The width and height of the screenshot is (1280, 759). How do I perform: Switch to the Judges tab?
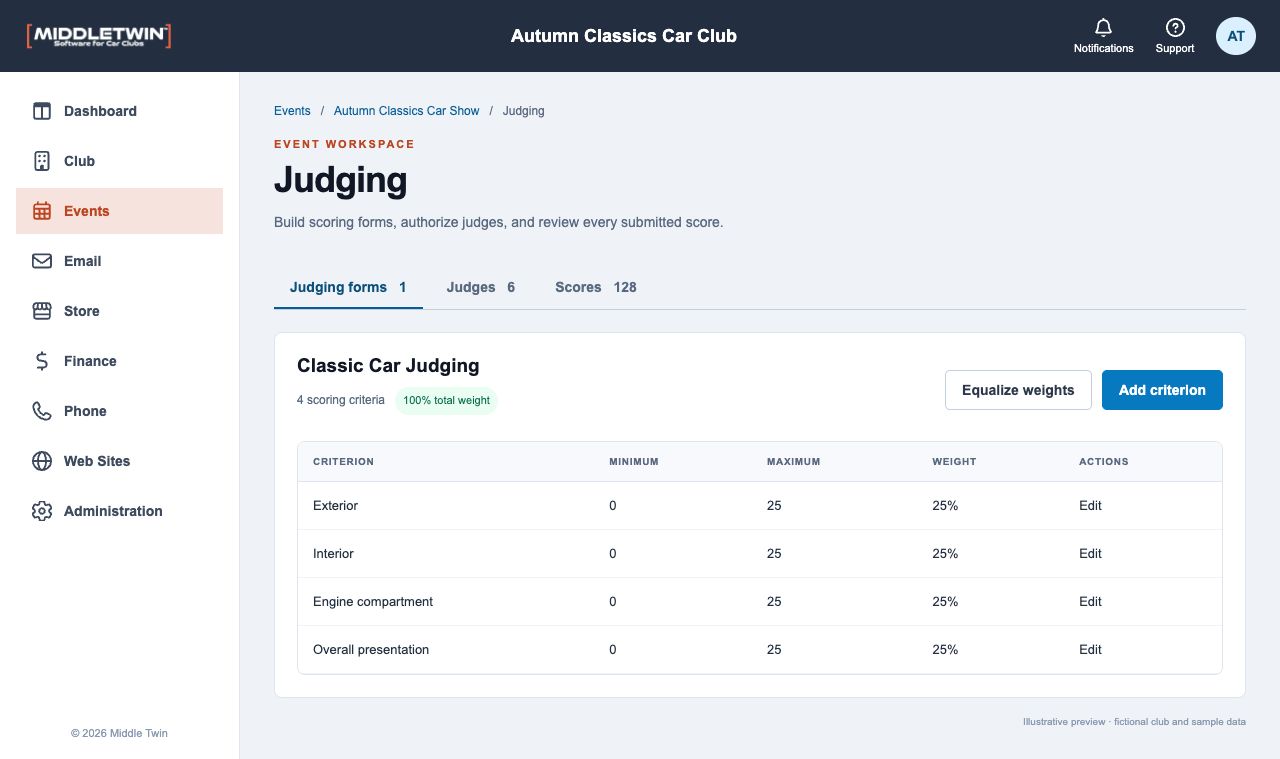481,287
